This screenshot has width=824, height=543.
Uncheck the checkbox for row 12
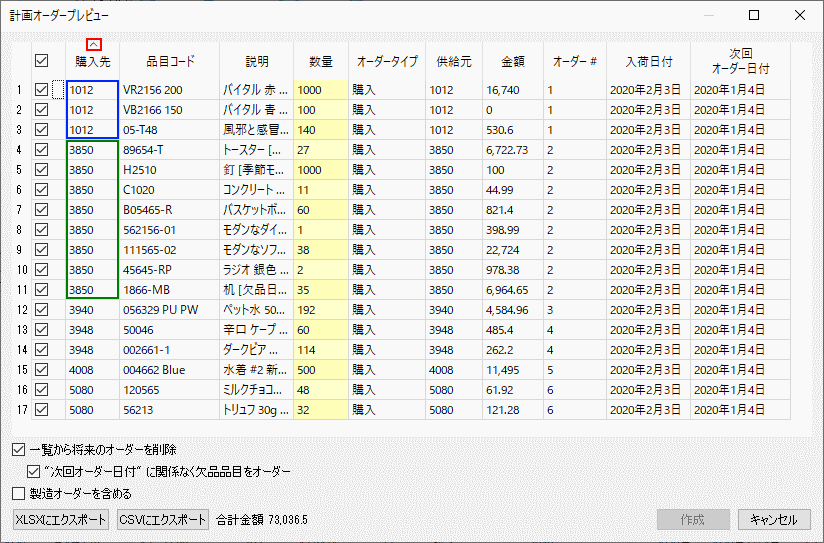point(41,310)
